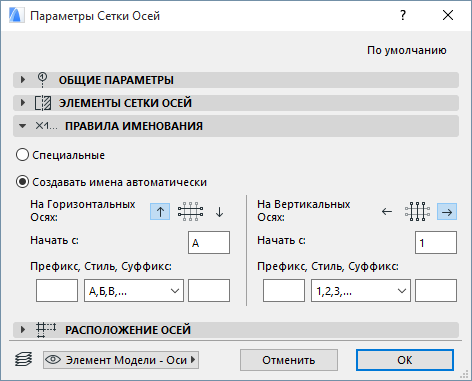Open the 1,2,3,... style dropdown
This screenshot has width=472, height=381.
pos(361,291)
